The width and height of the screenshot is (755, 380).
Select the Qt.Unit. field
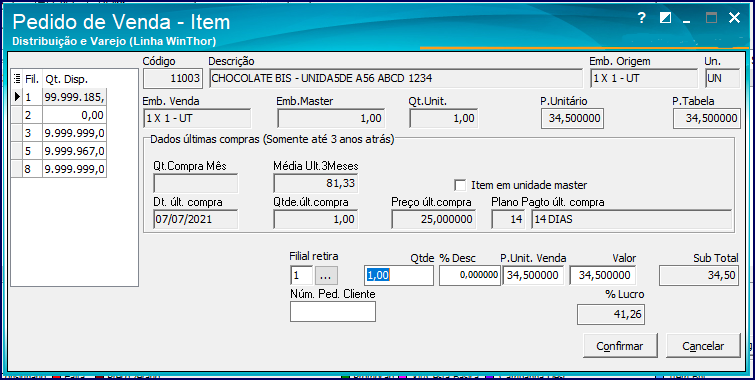pyautogui.click(x=443, y=118)
